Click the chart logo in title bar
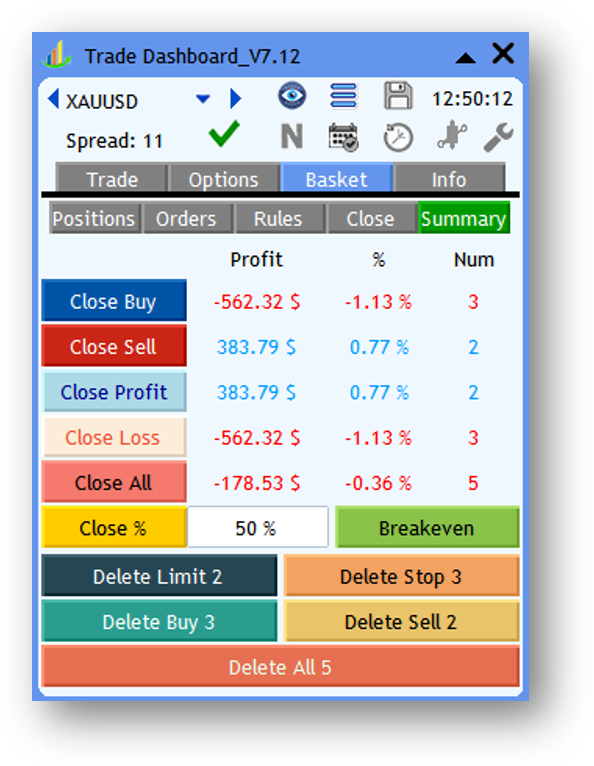Viewport: 594px width, 766px height. [x=57, y=54]
